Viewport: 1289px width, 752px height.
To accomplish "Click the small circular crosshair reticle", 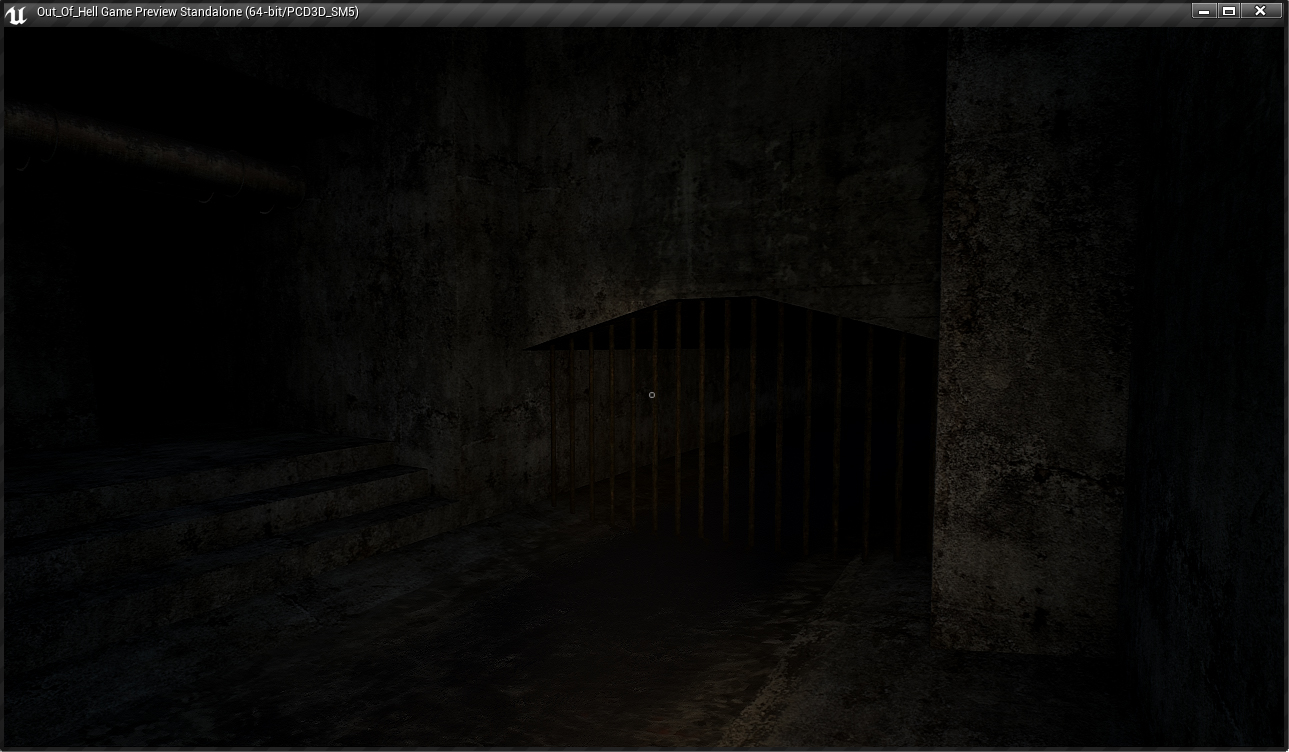I will pyautogui.click(x=652, y=395).
